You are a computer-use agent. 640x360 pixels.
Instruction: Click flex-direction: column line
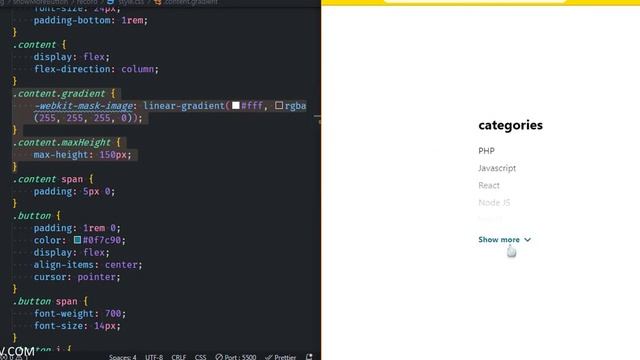point(96,69)
